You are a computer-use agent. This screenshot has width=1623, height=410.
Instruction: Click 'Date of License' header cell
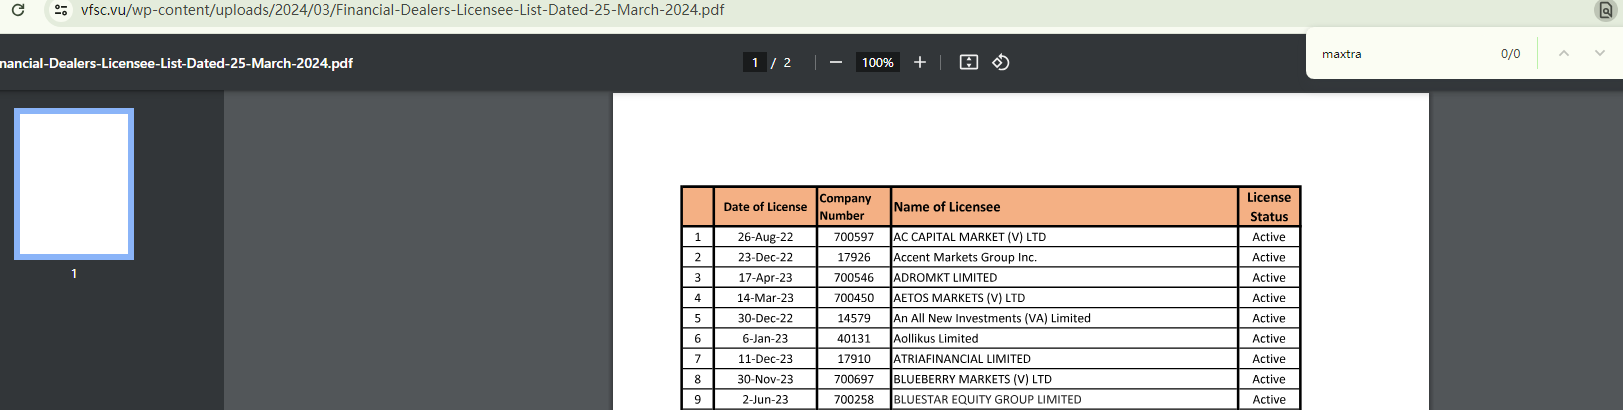pyautogui.click(x=765, y=207)
